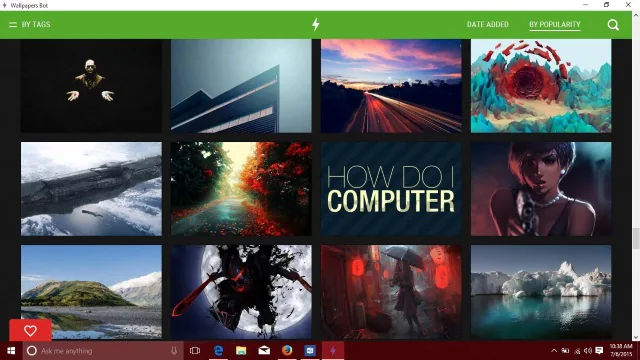Viewport: 640px width, 360px height.
Task: Click the battery icon in the system tray
Action: [565, 351]
